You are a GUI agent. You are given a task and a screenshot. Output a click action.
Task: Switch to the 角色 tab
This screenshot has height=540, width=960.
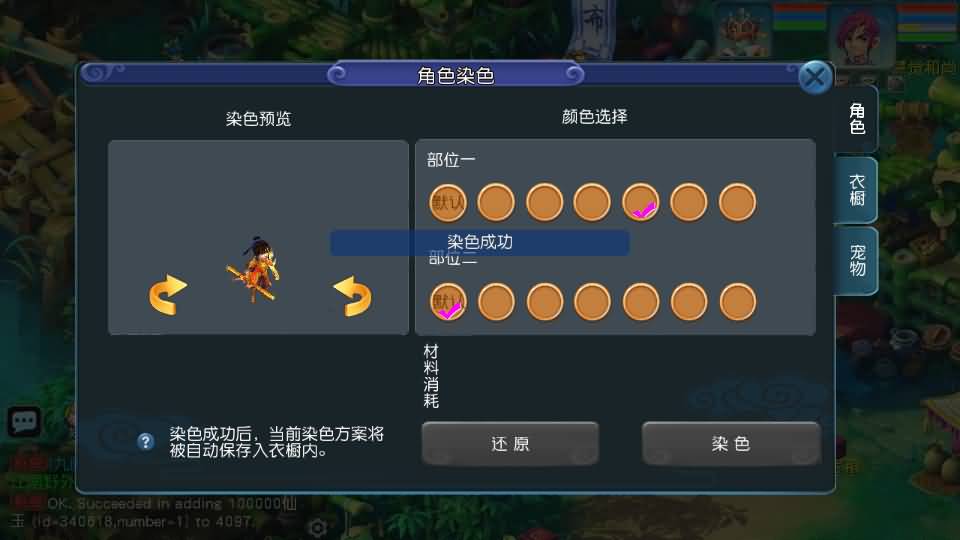(x=857, y=119)
